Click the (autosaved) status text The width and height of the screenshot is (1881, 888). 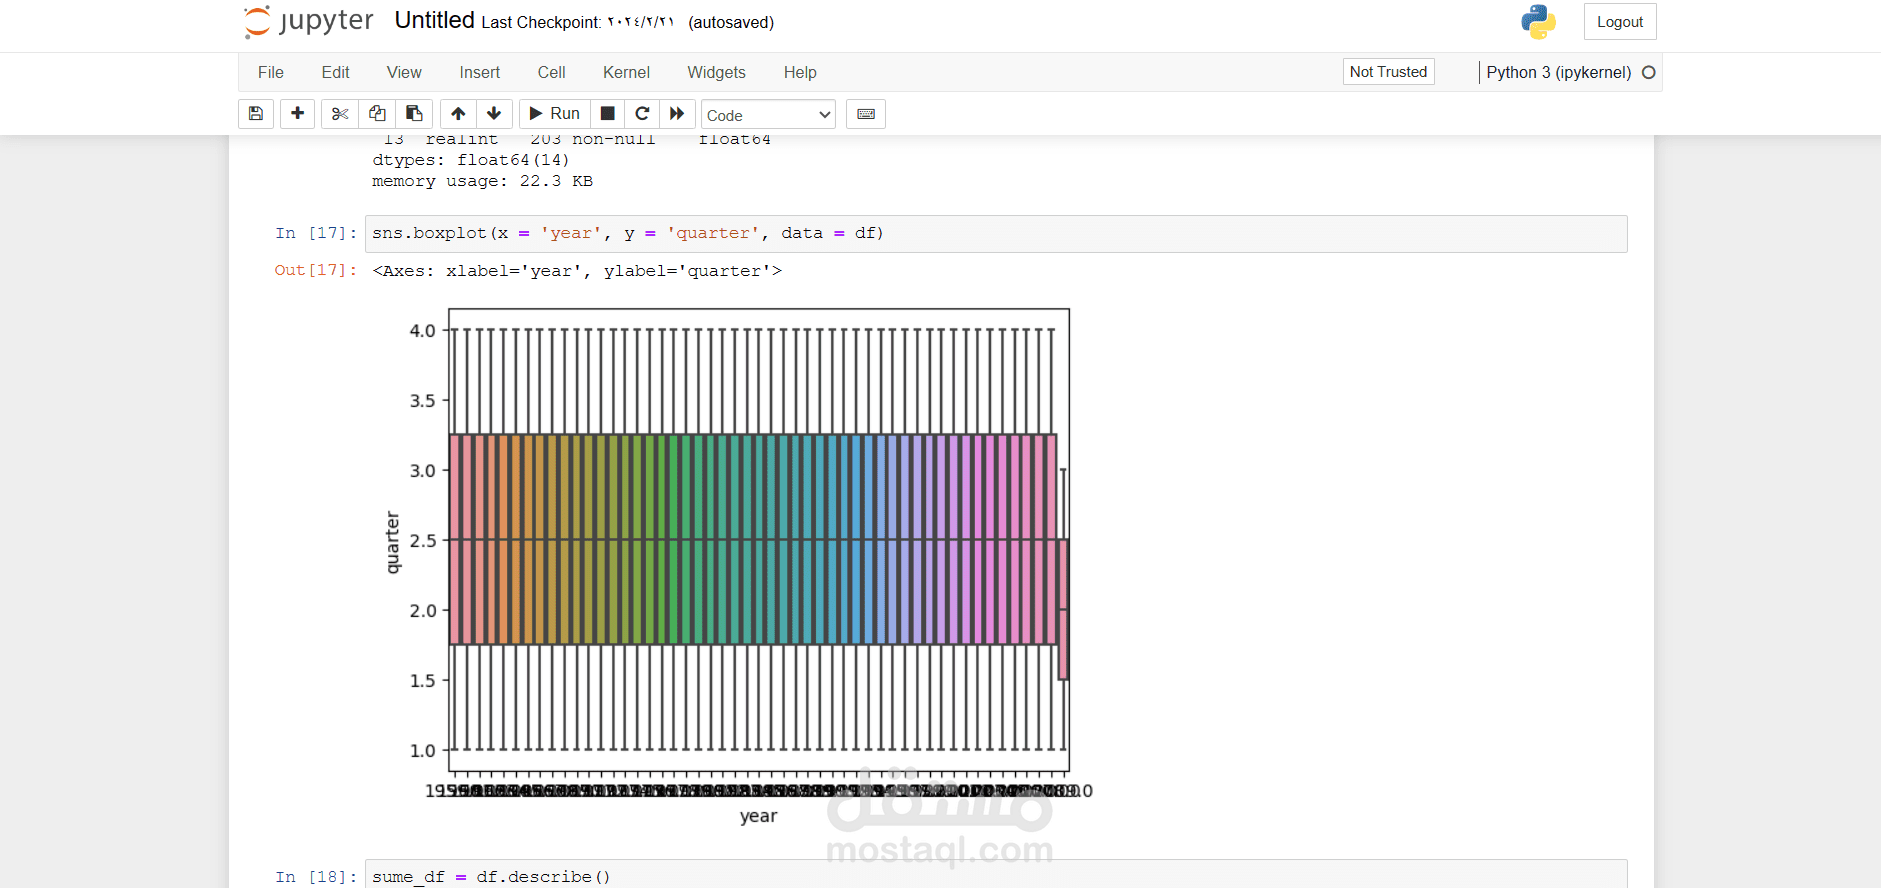(x=731, y=22)
